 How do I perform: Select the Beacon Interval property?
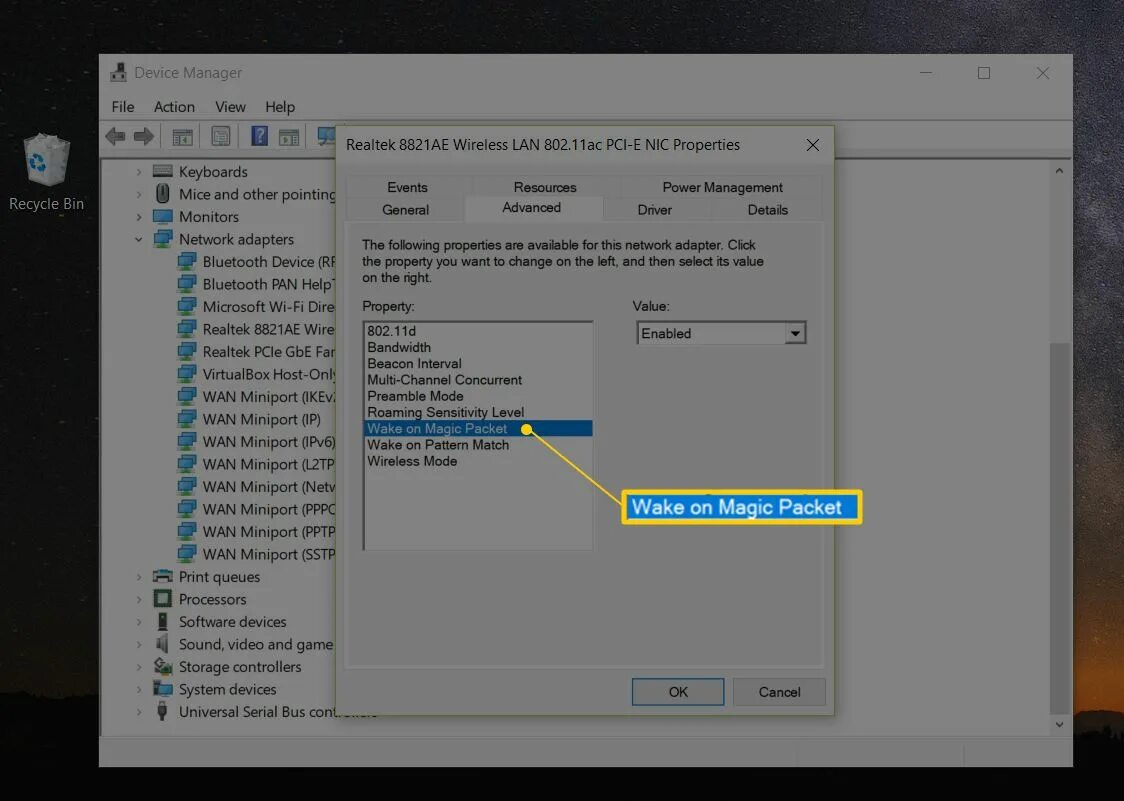[478, 364]
